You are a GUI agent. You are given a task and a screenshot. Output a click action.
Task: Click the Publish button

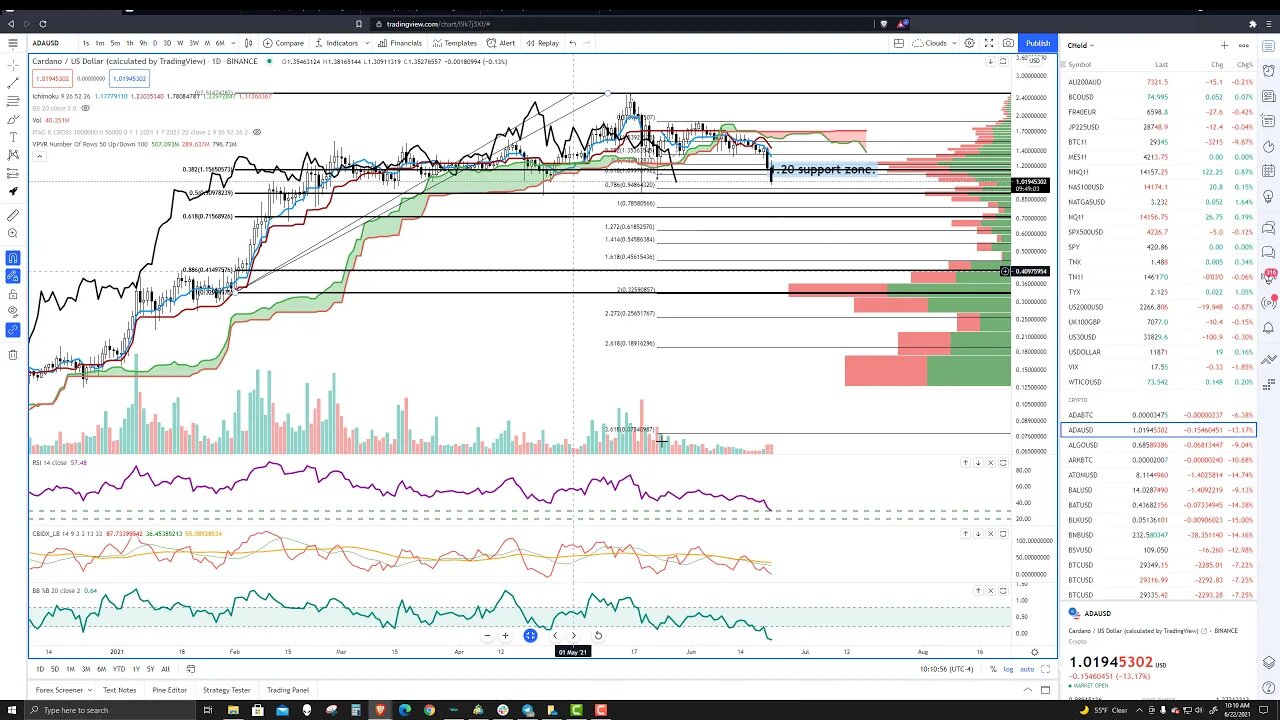pyautogui.click(x=1038, y=43)
